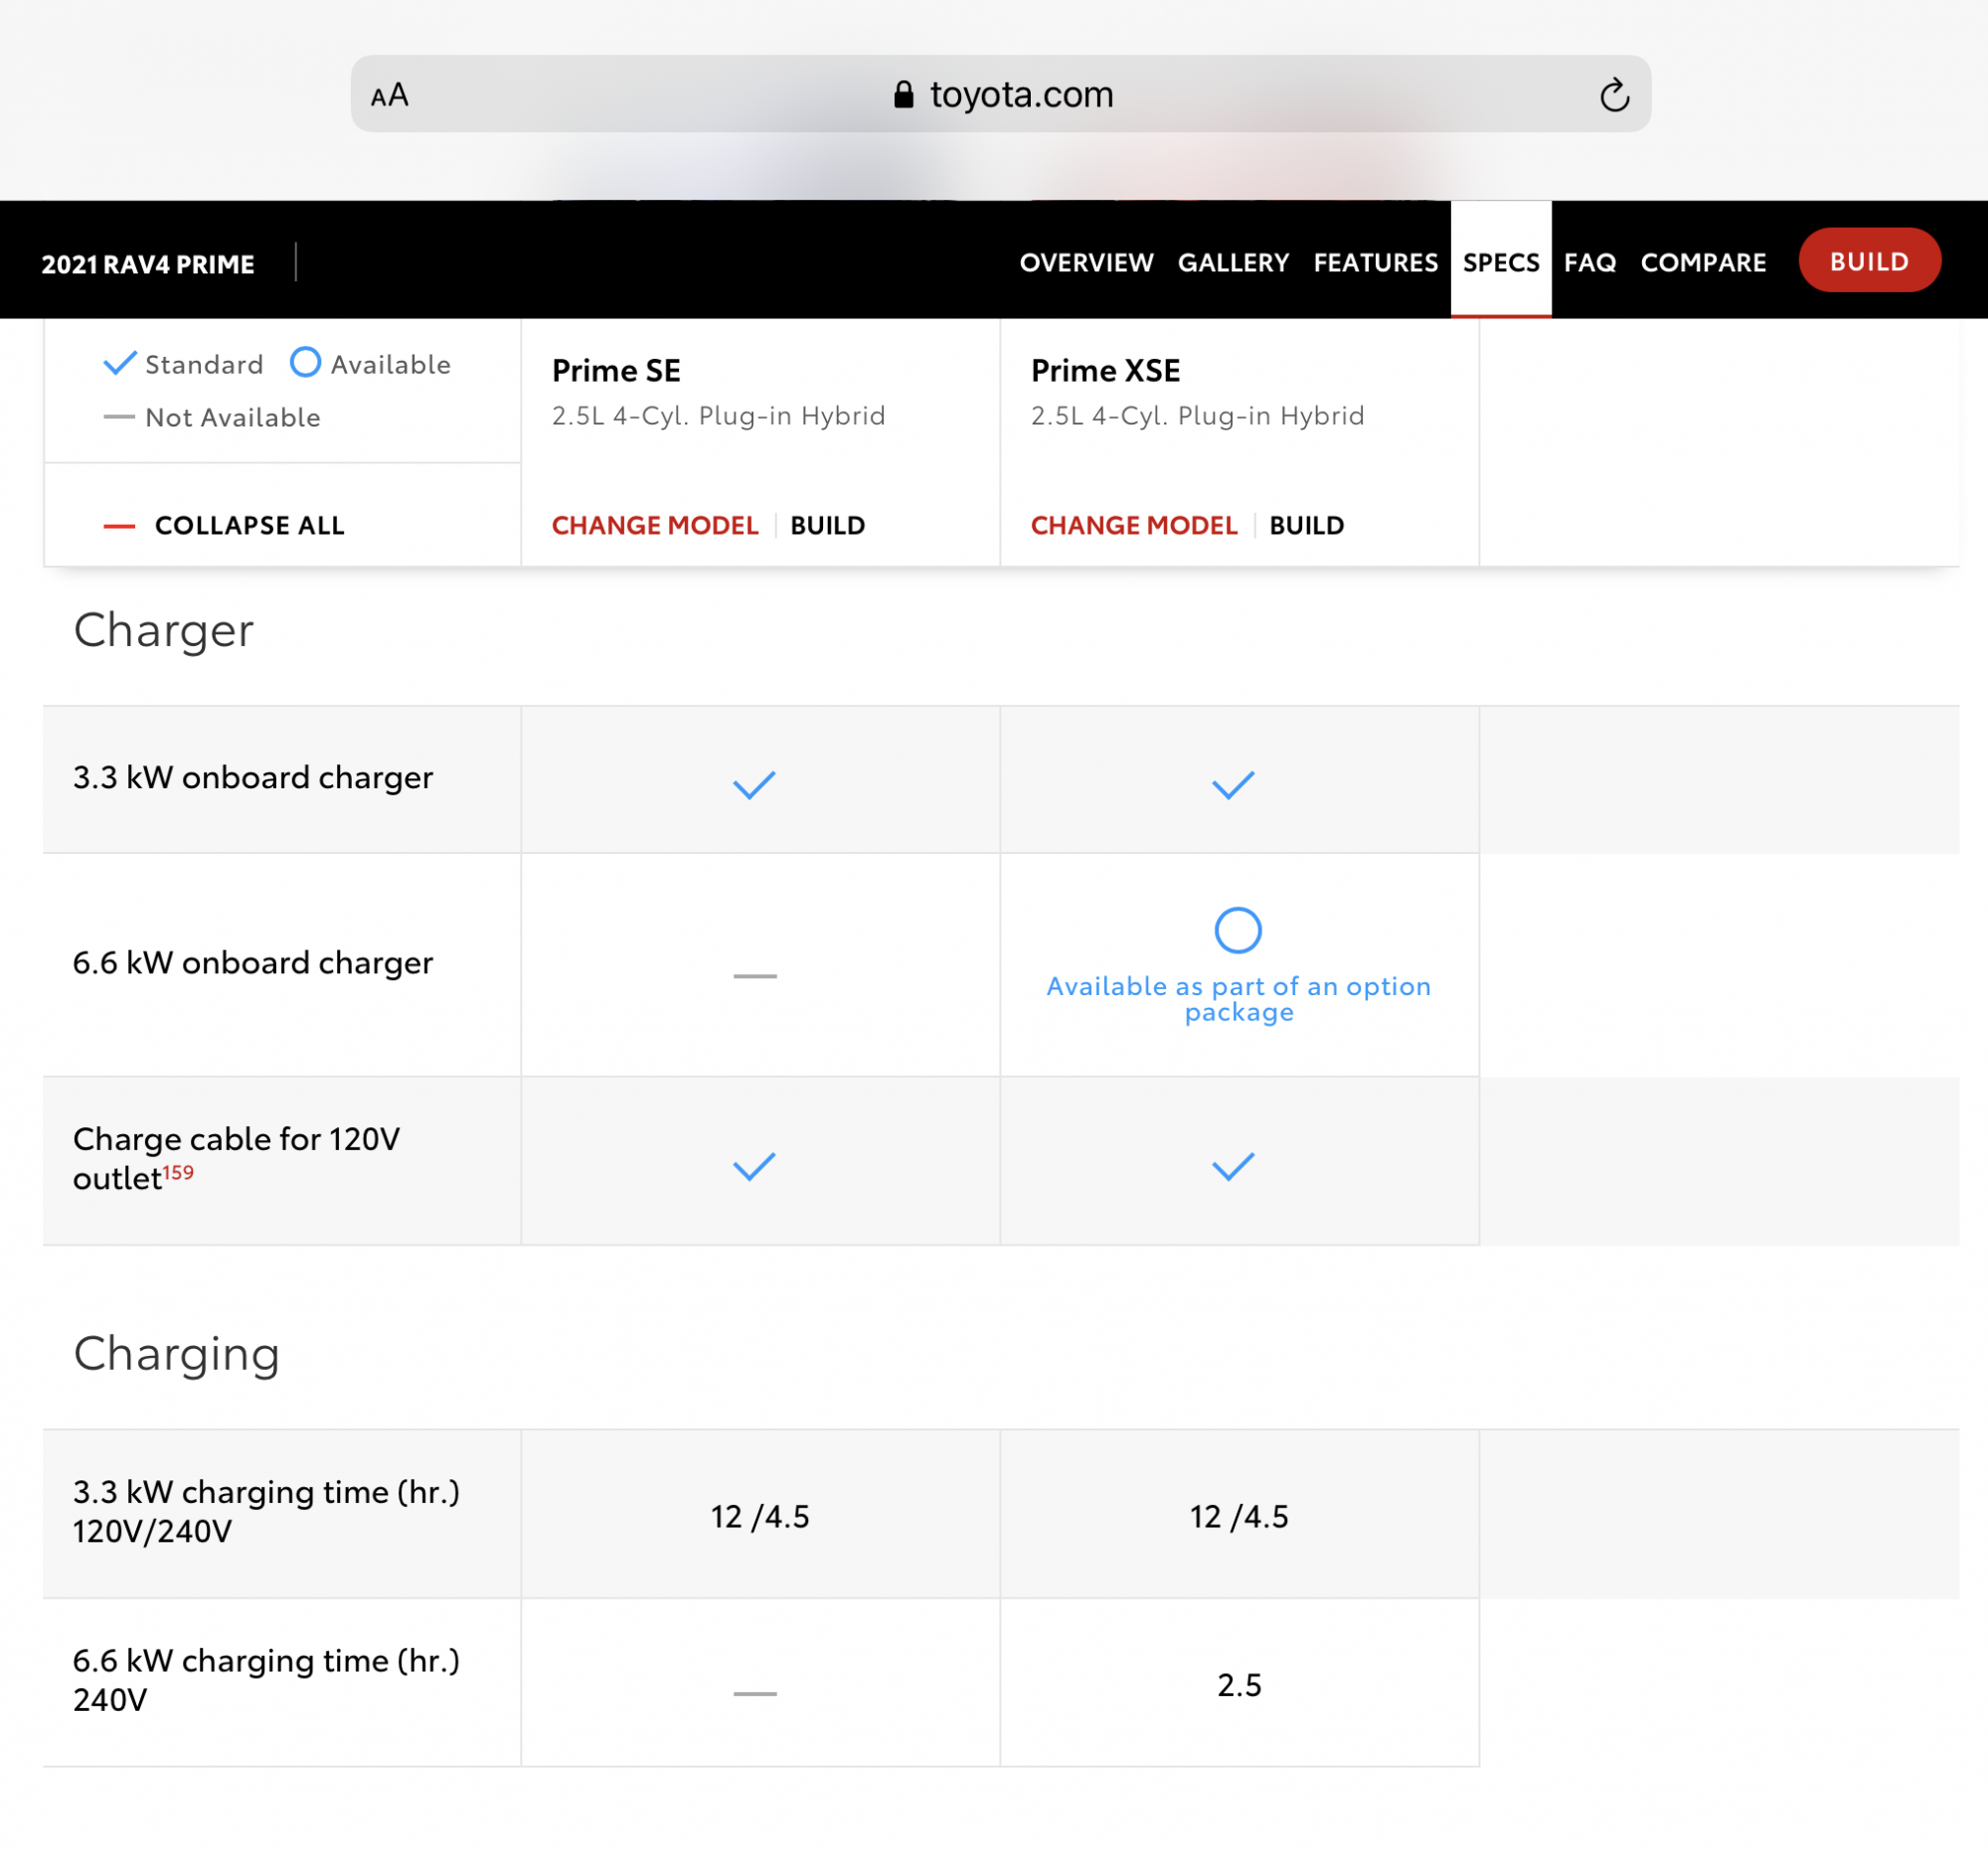Open the Overview tab
The height and width of the screenshot is (1850, 1988).
(x=1086, y=263)
